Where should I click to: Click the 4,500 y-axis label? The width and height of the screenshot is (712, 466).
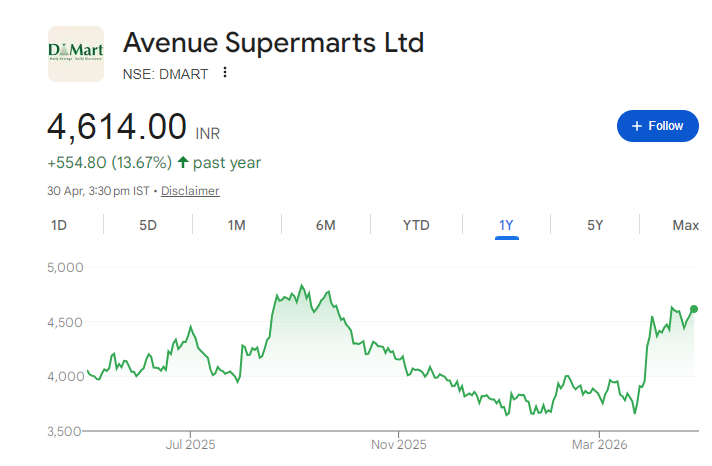[65, 322]
